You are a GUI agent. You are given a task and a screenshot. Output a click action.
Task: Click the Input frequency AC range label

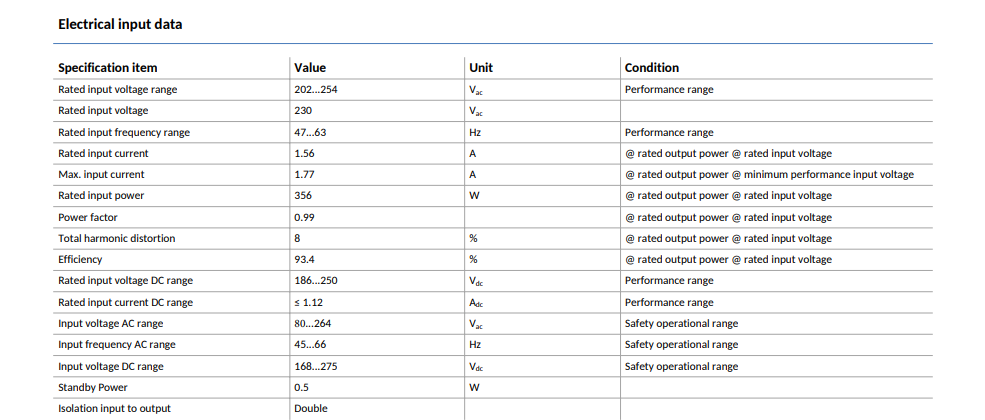click(117, 345)
